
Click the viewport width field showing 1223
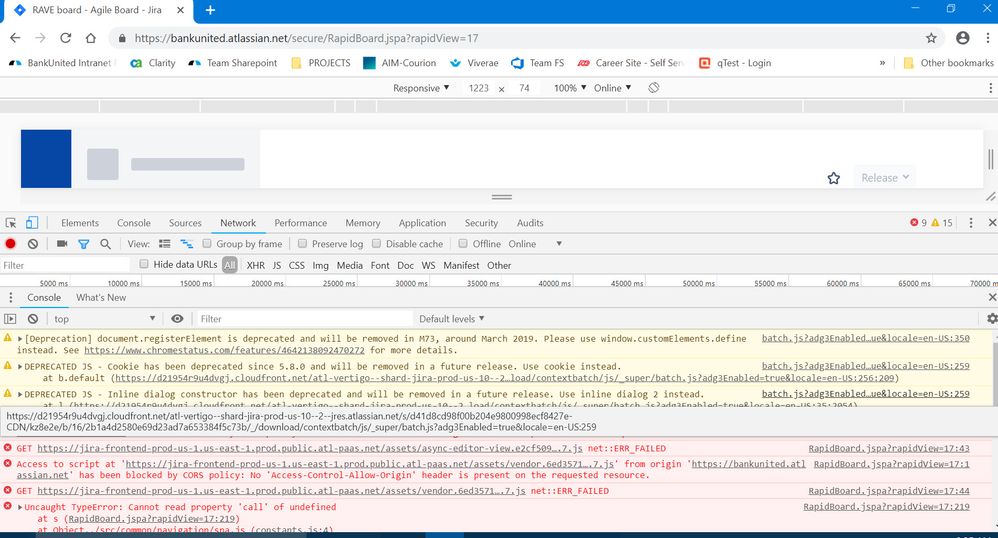coord(479,88)
